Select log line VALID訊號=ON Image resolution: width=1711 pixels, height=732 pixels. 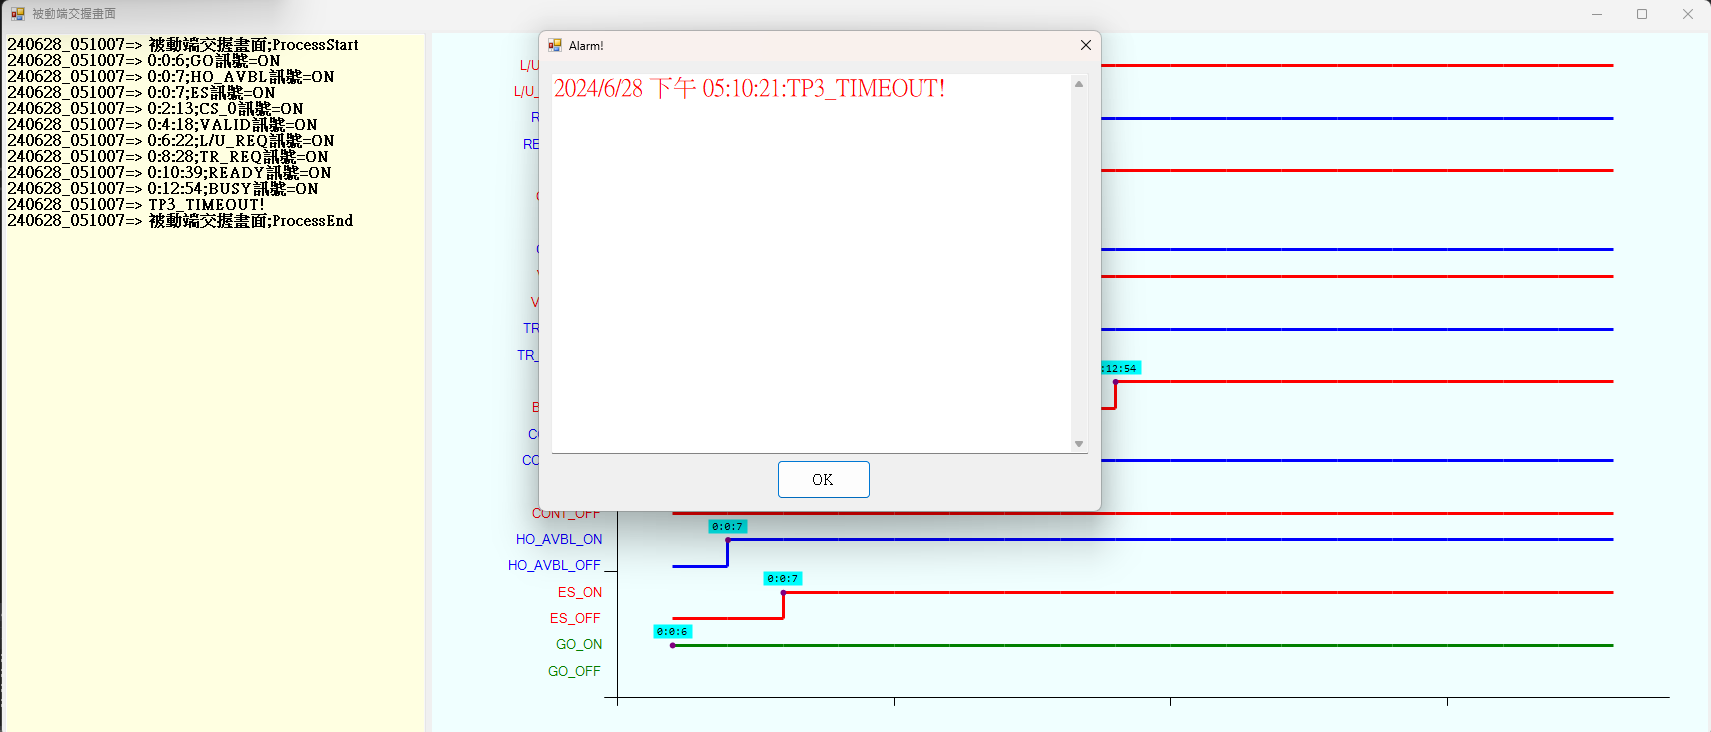coord(162,125)
